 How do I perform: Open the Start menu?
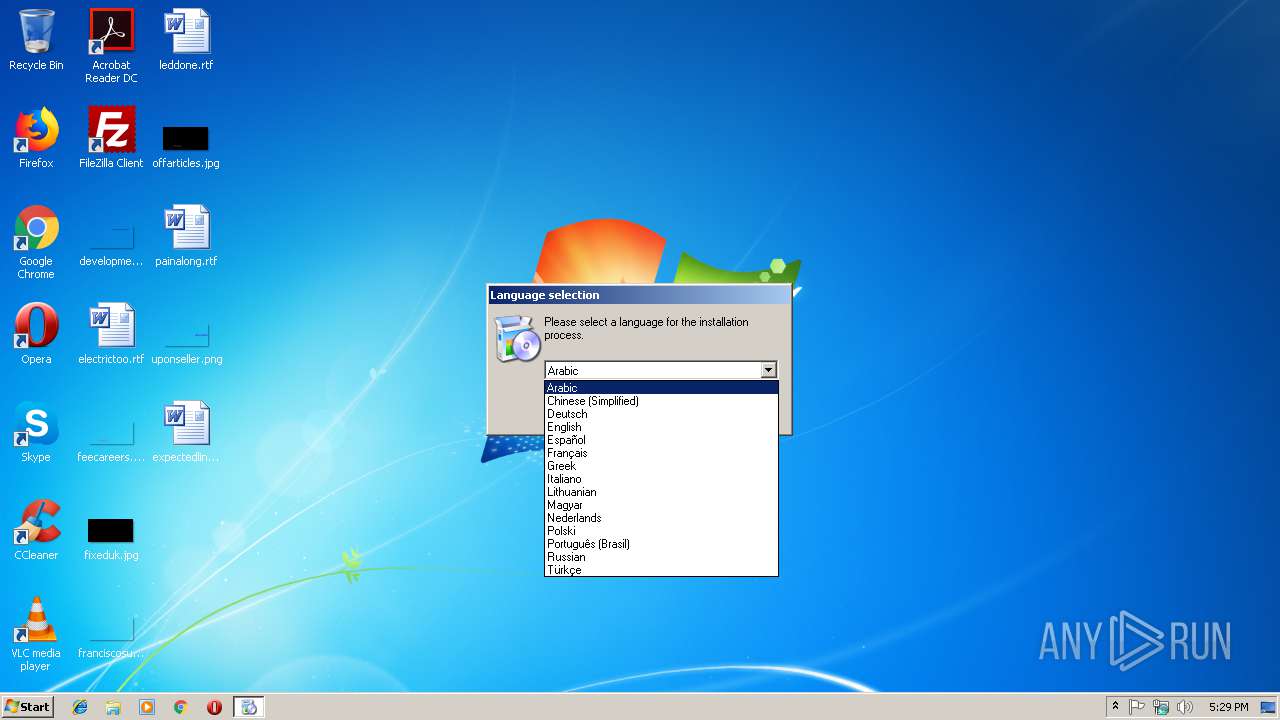pos(28,707)
